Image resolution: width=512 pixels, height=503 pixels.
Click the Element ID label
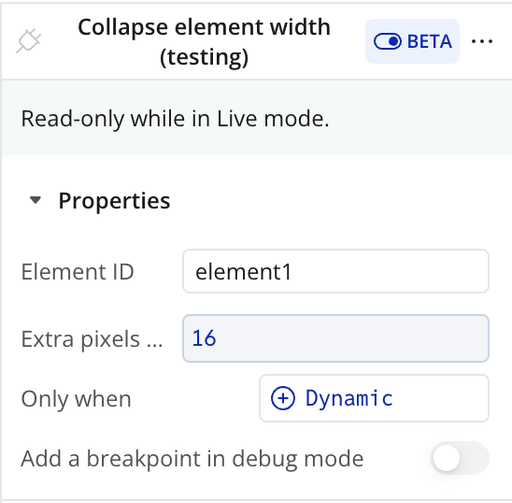(x=78, y=272)
